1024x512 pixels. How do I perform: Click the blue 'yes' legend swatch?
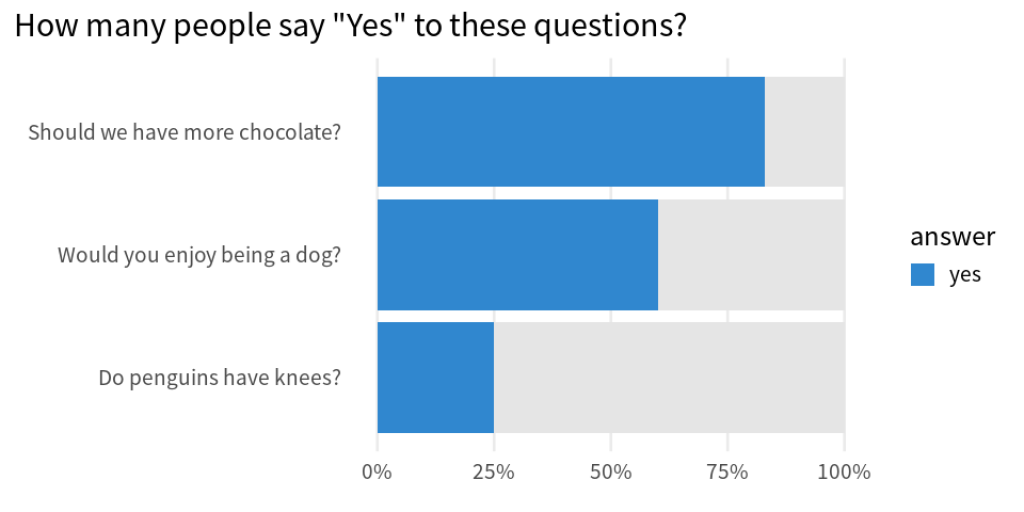coord(922,274)
